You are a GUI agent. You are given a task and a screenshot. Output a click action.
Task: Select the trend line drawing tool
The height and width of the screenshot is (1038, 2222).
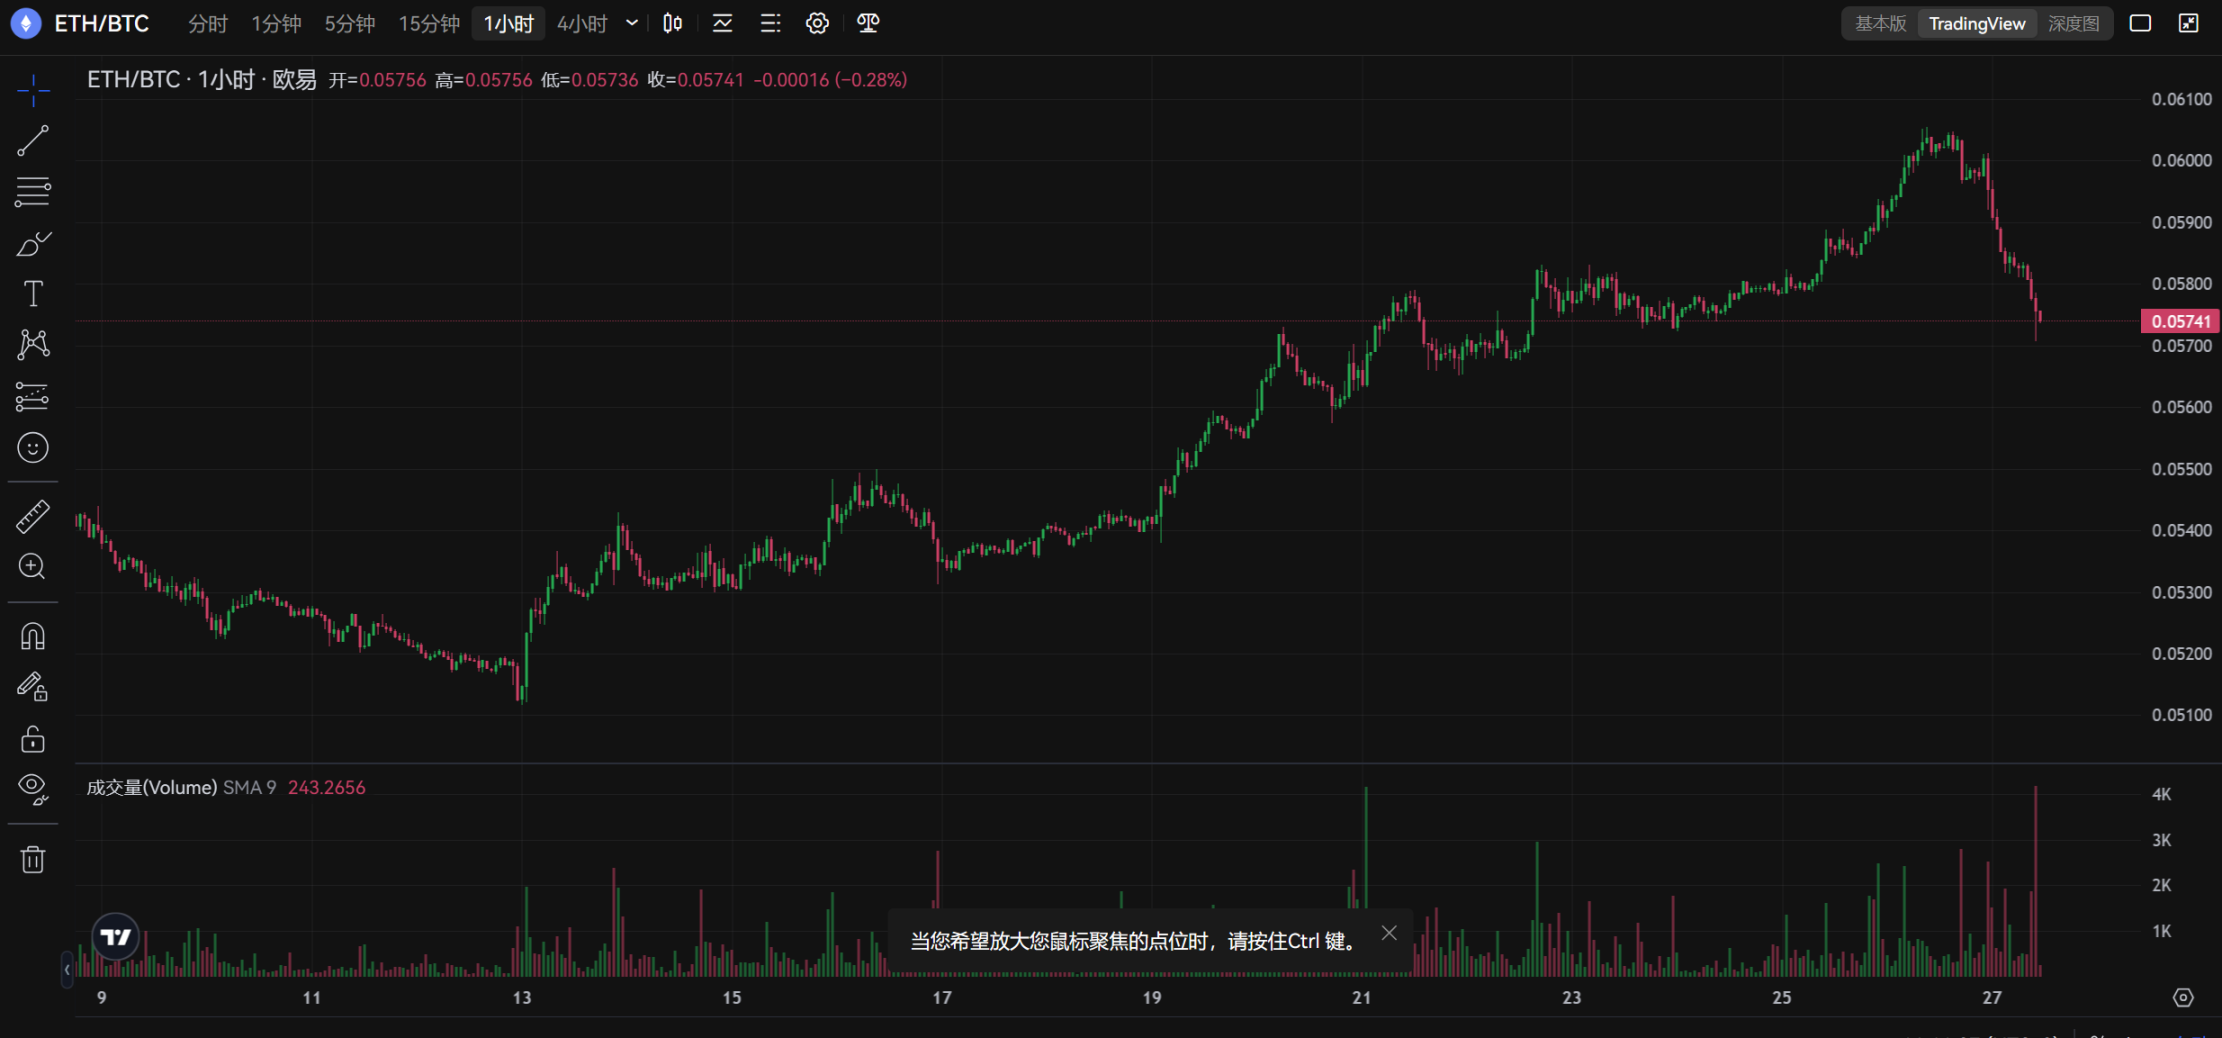pos(32,141)
